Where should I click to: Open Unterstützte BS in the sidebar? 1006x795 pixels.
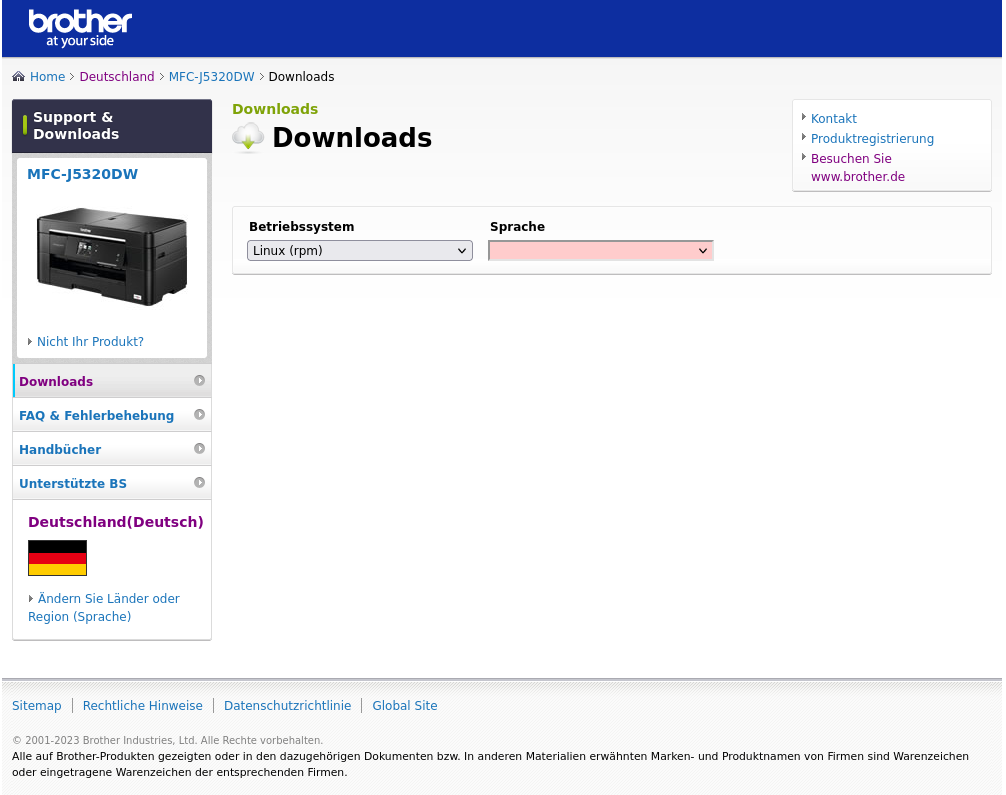pyautogui.click(x=112, y=483)
